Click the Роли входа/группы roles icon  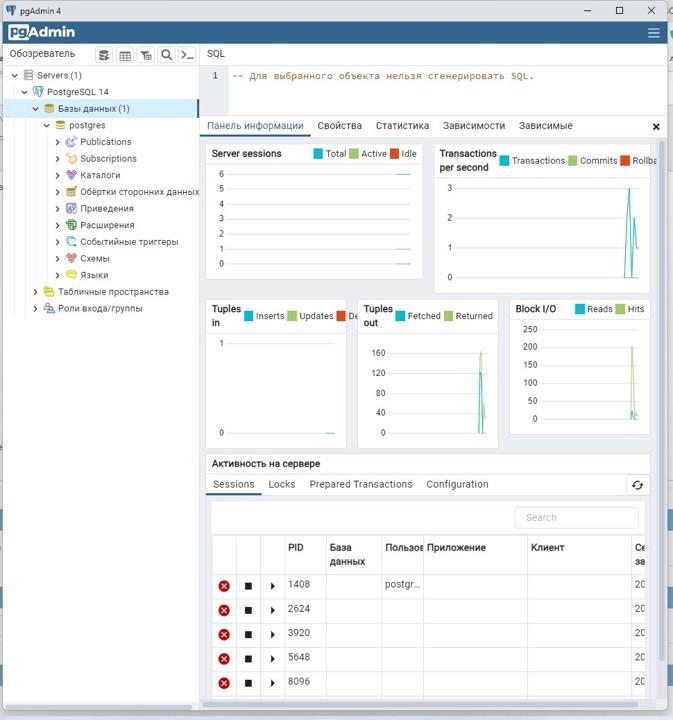pos(49,308)
